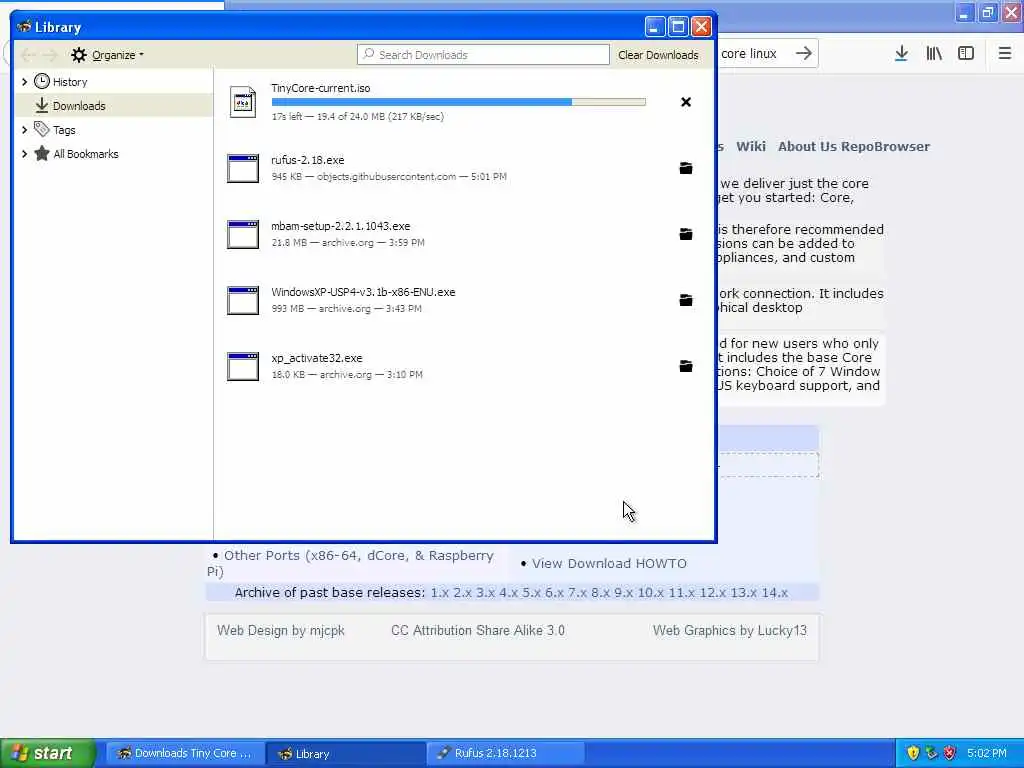1024x768 pixels.
Task: Open containing folder for xp_activate32.exe
Action: coord(686,366)
